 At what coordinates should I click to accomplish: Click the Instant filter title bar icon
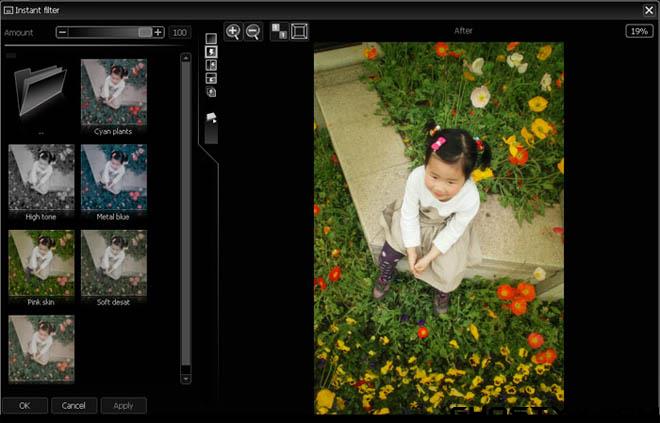8,11
